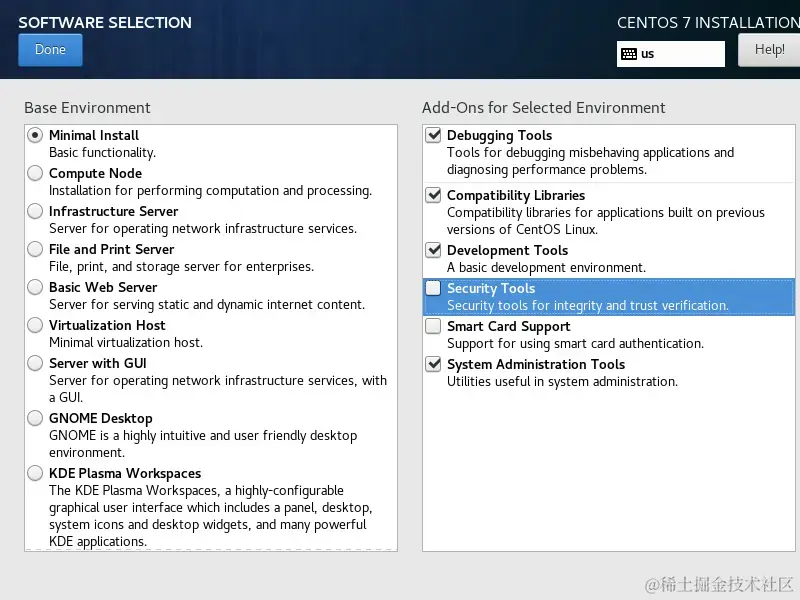Click the 'KDE Plasma Workspaces' label
The image size is (800, 600).
125,473
